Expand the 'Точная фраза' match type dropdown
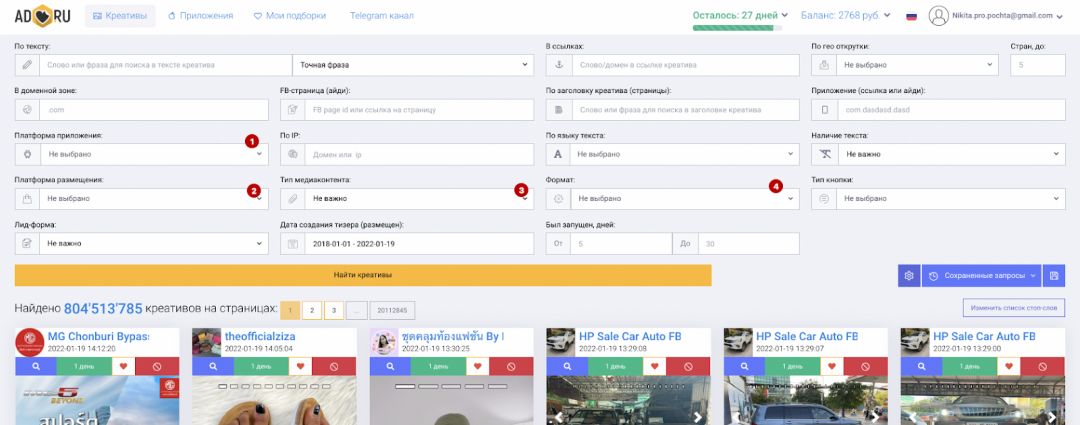This screenshot has height=425, width=1080. 412,65
